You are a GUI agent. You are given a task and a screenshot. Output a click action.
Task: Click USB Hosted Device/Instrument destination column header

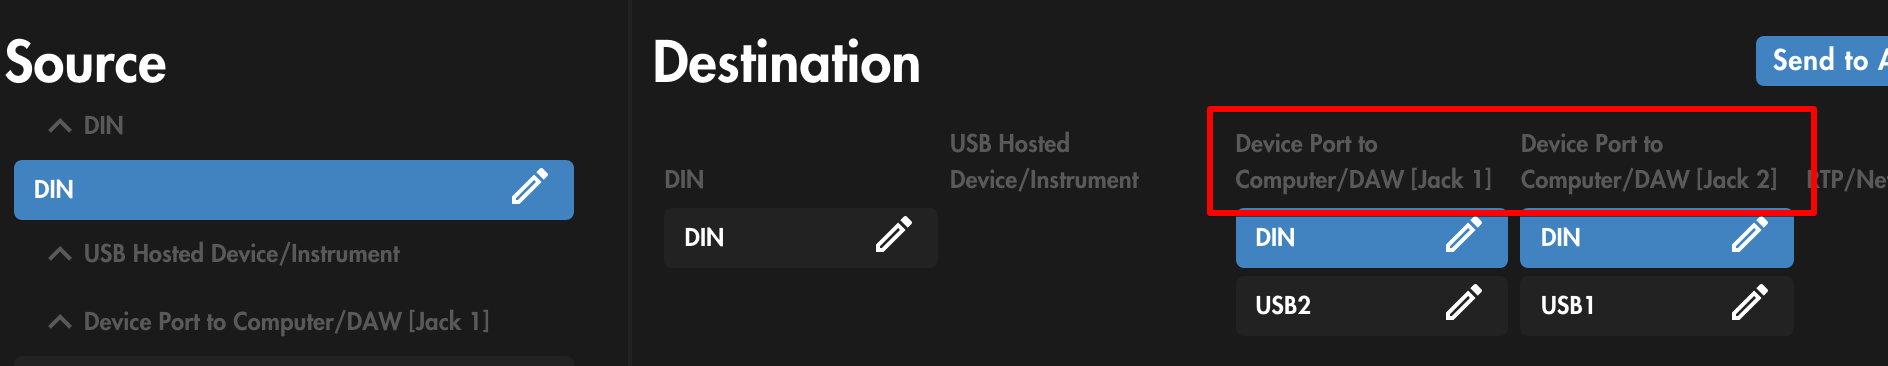coord(1044,162)
